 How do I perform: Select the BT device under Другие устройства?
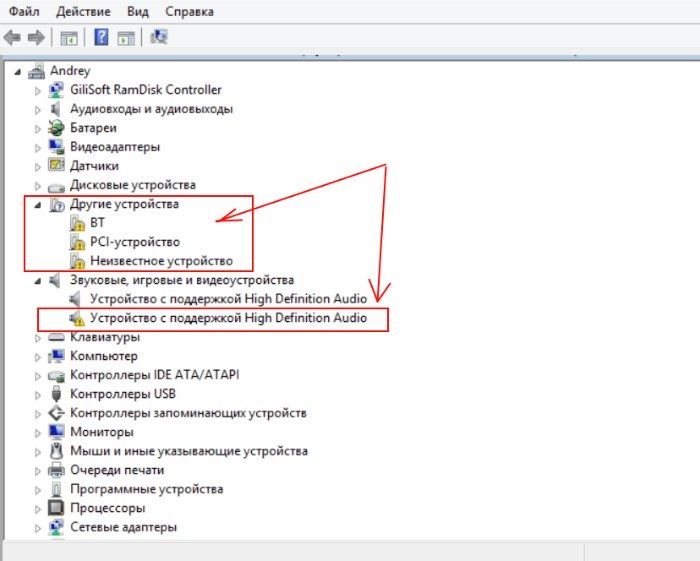tap(97, 223)
